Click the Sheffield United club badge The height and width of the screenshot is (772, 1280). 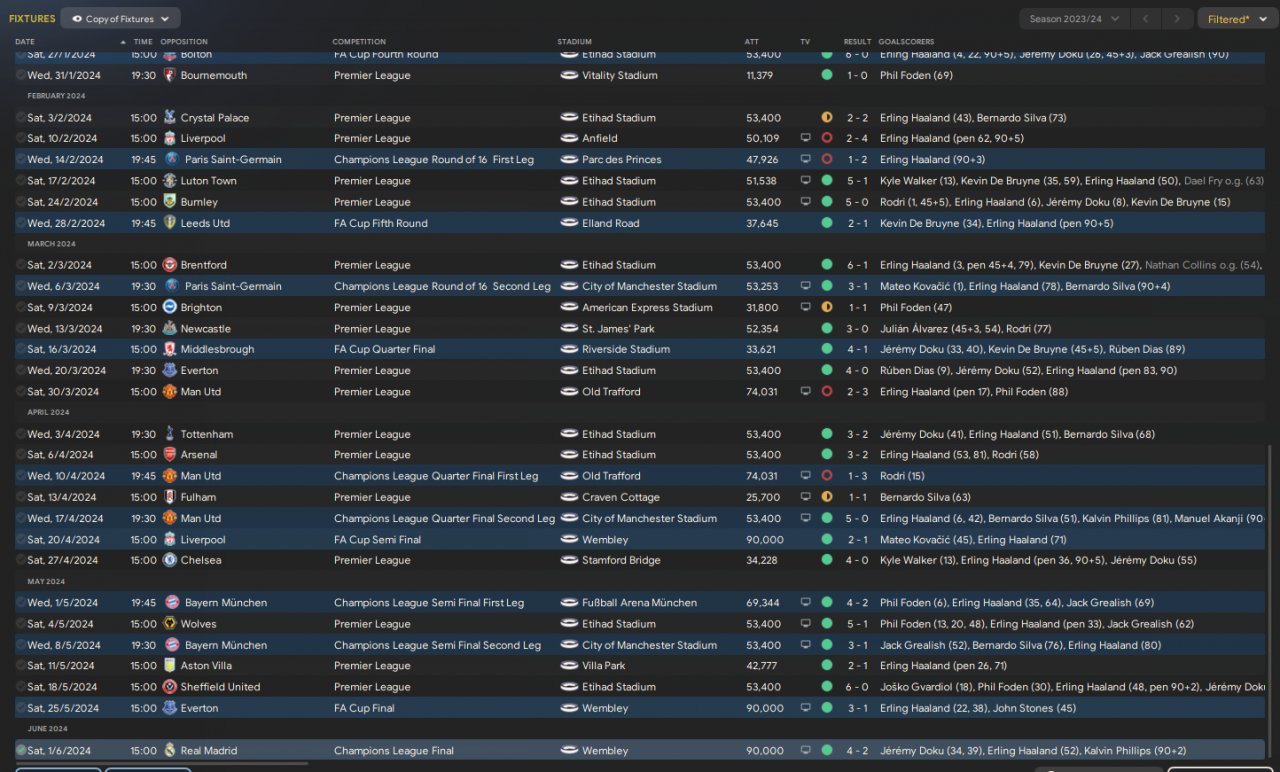[x=169, y=687]
